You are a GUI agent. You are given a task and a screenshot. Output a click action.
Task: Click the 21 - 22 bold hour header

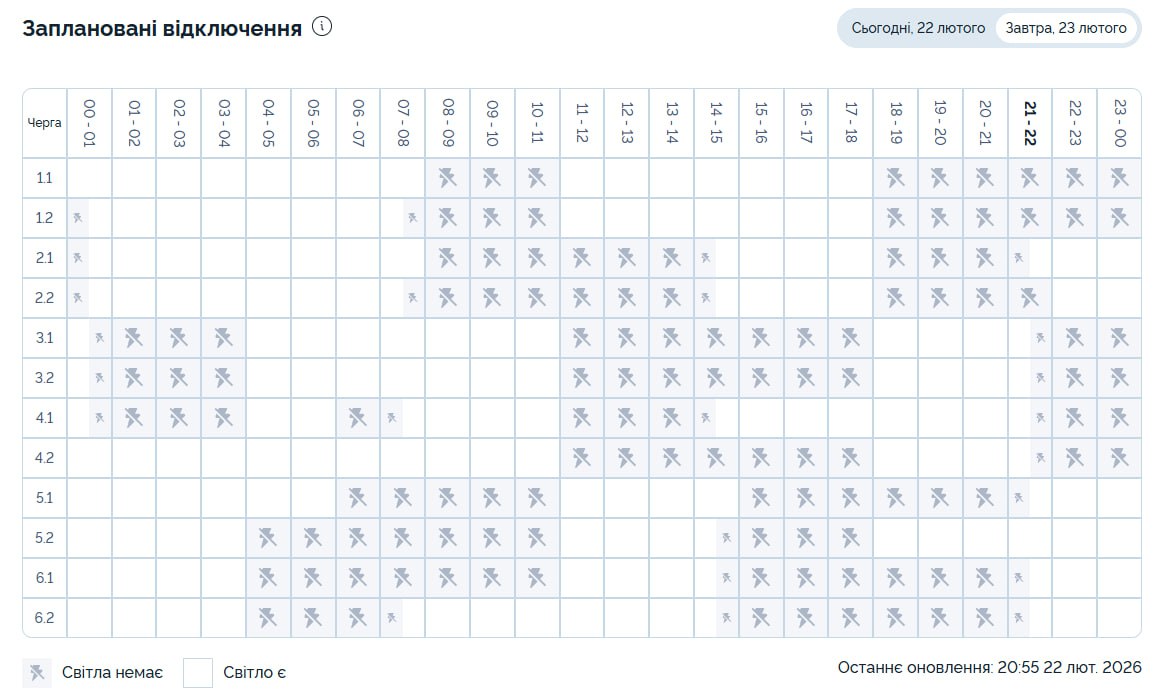1029,123
